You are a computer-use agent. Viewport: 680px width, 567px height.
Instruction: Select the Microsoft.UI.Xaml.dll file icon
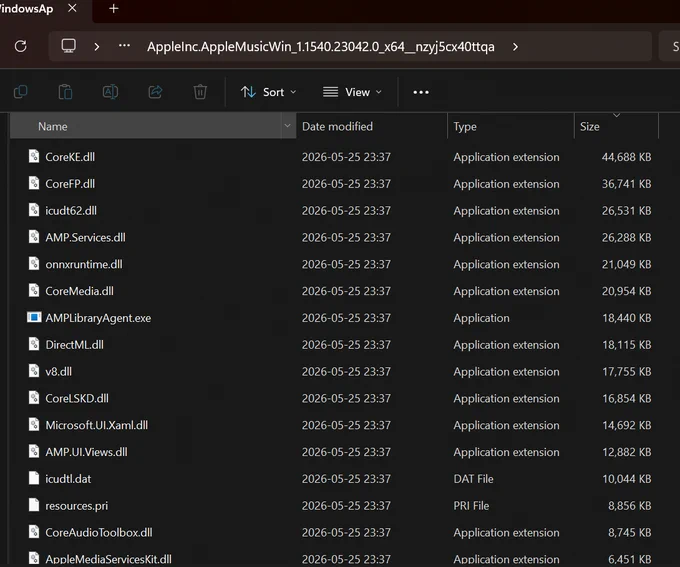pyautogui.click(x=34, y=425)
